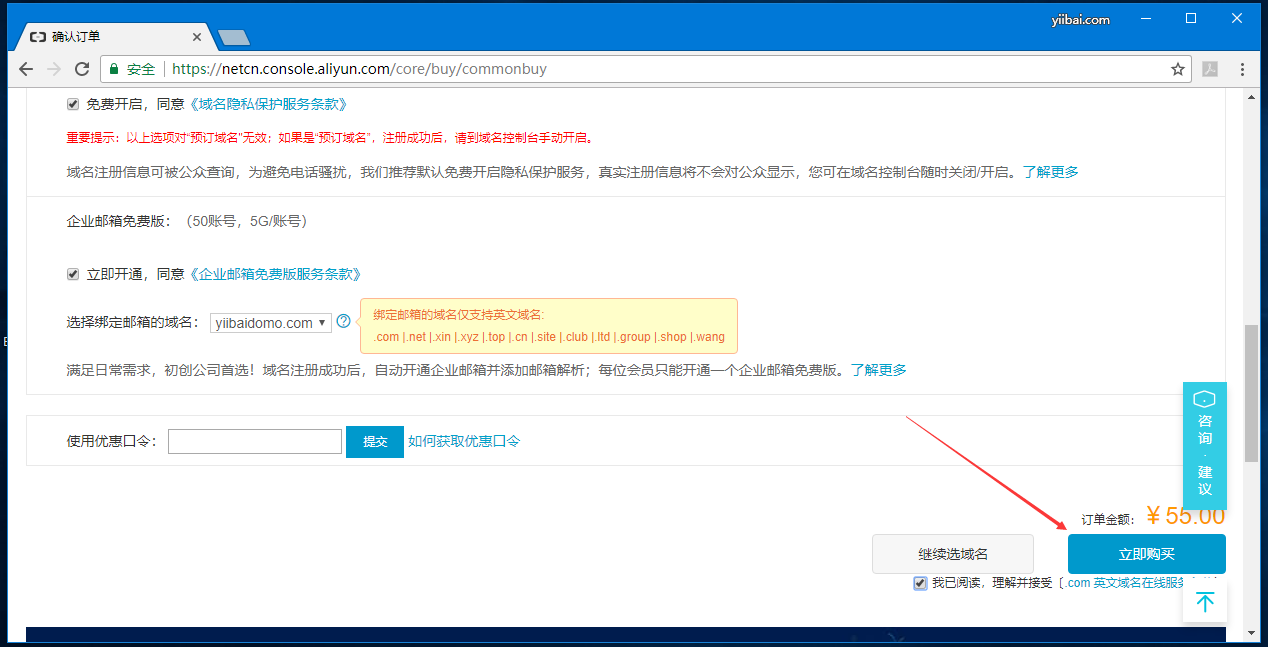Screen dimensions: 1268x647
Task: Open Chrome's three-dot menu
Action: click(1242, 69)
